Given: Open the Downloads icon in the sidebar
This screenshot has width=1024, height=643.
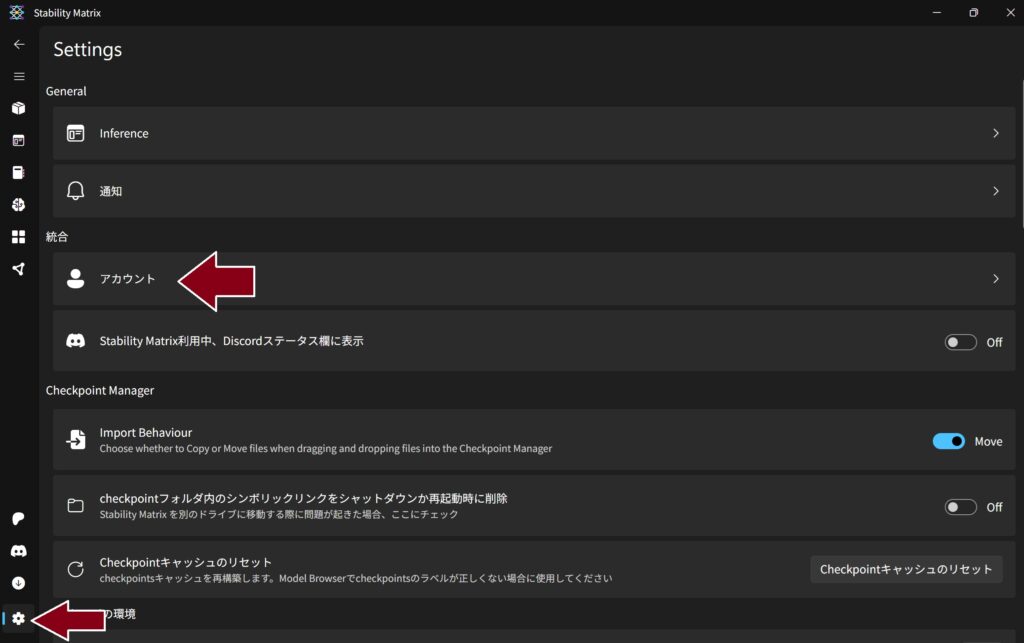Looking at the screenshot, I should tap(18, 583).
